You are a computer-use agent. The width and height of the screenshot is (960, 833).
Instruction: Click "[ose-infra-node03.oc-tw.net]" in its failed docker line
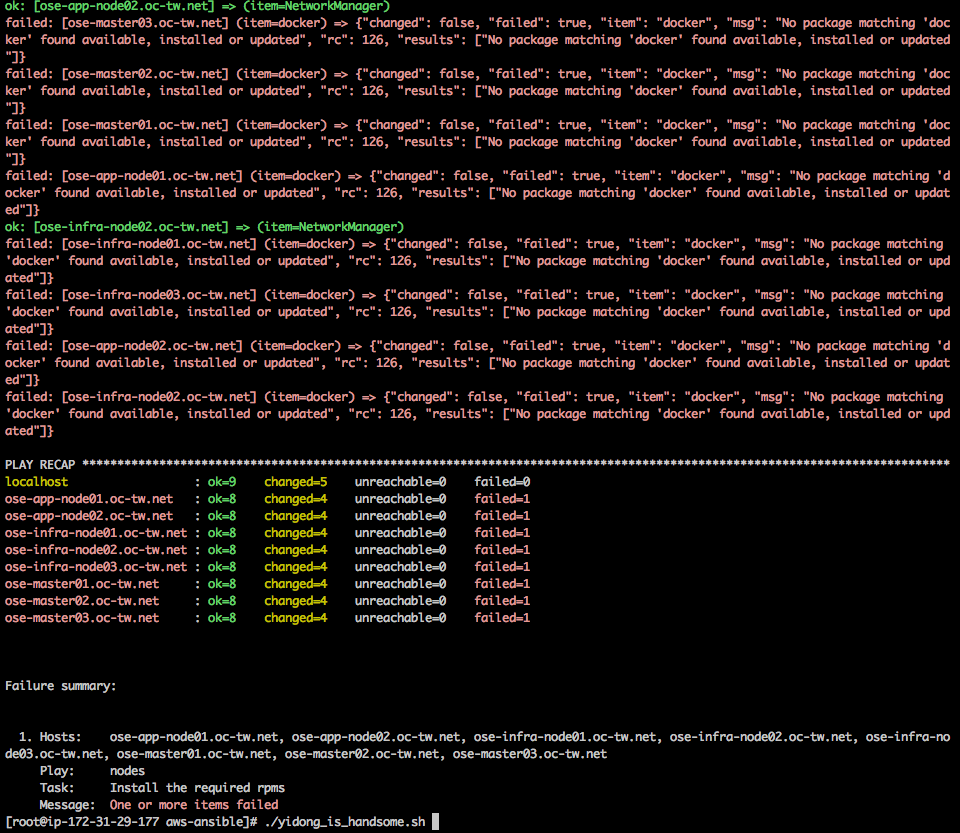coord(159,295)
